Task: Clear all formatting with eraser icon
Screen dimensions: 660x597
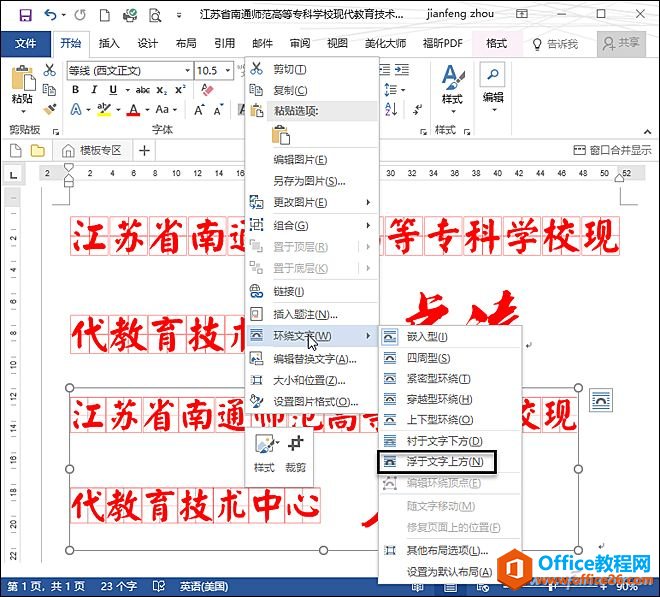Action: click(207, 90)
